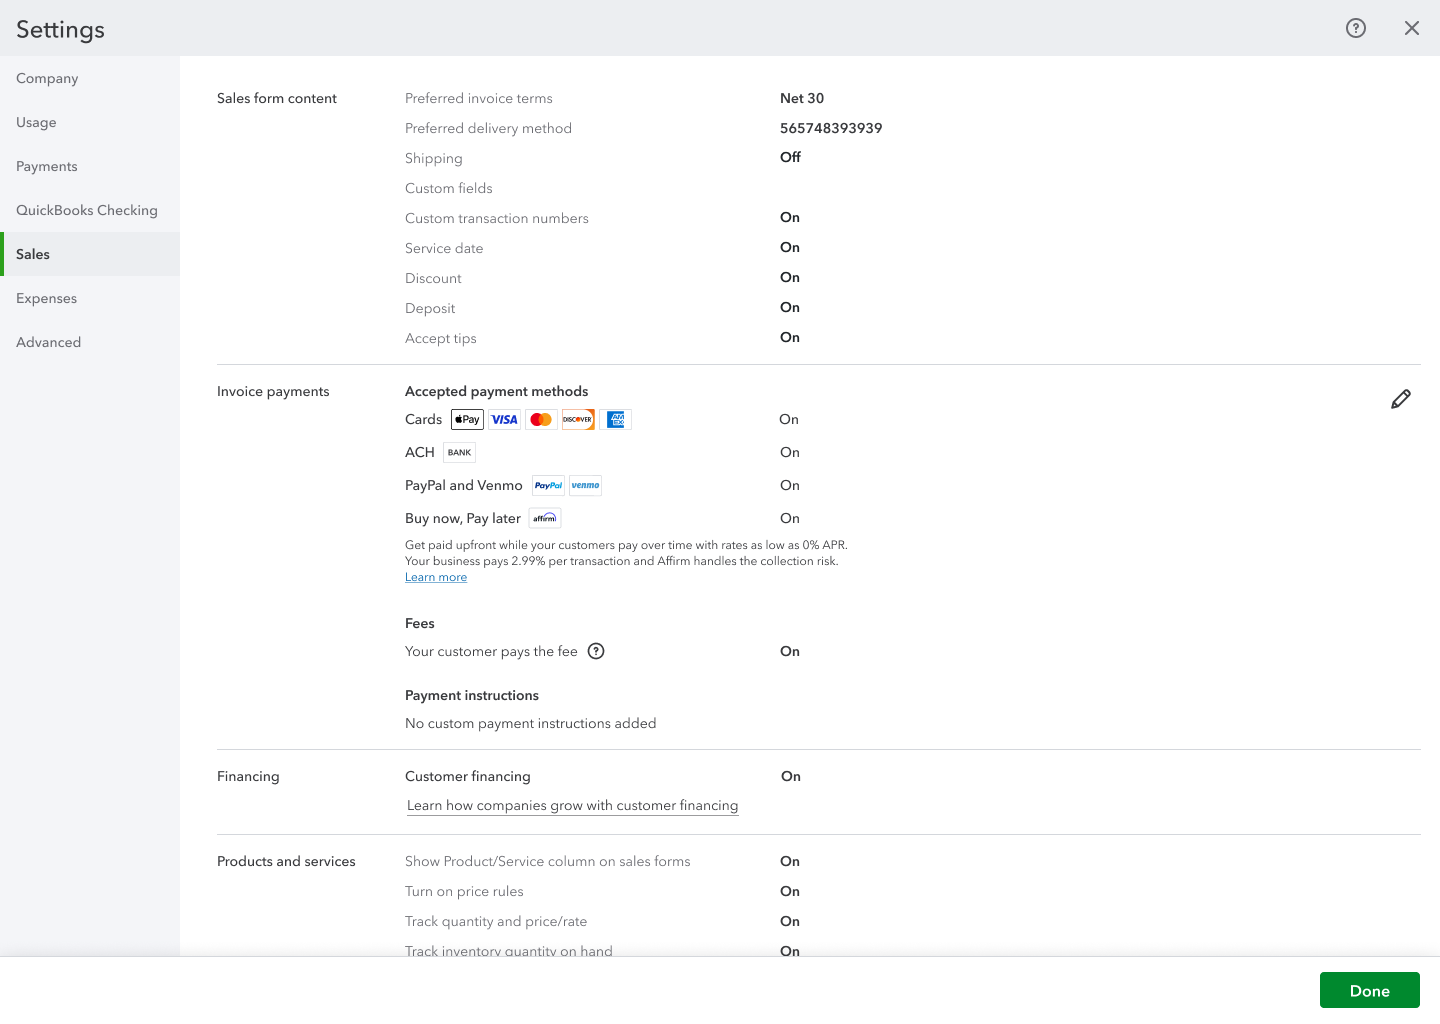Viewport: 1440px width, 1024px height.
Task: Open the help question mark icon in header
Action: point(1355,28)
